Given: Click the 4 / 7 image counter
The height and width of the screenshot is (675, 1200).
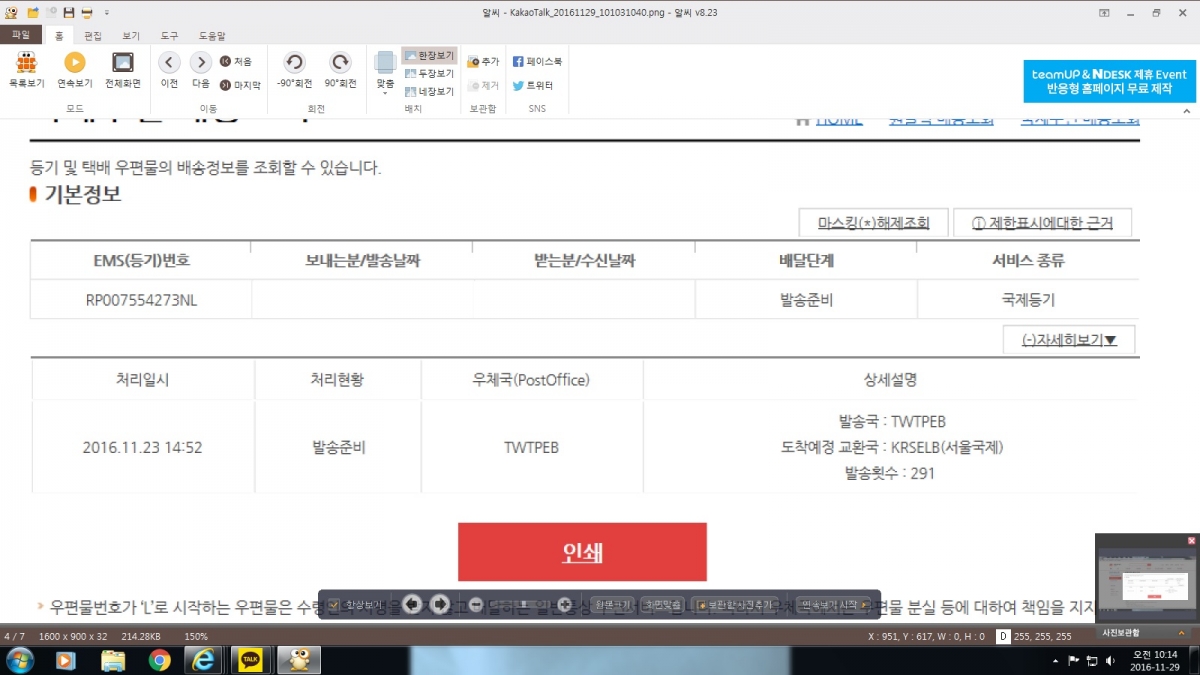Looking at the screenshot, I should click(x=15, y=636).
